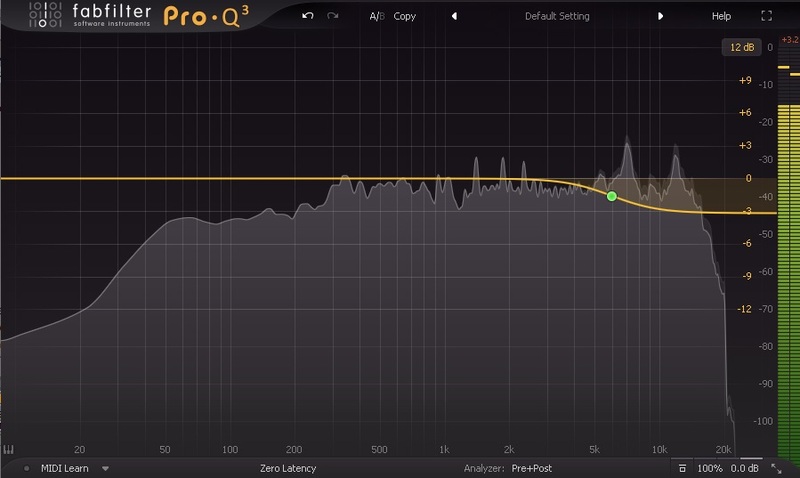Open the Help menu
The image size is (800, 478).
pyautogui.click(x=721, y=16)
